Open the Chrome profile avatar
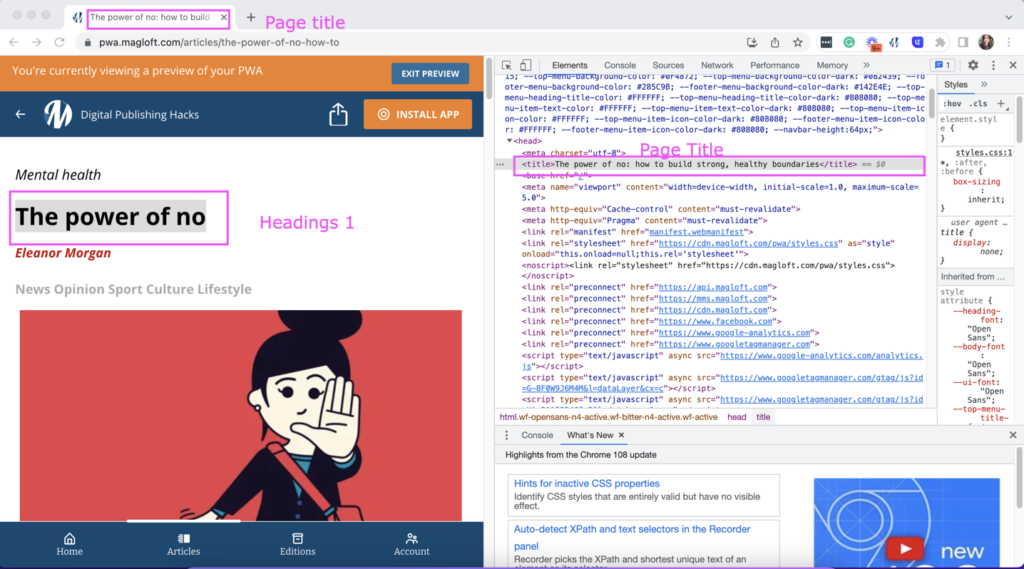Image resolution: width=1024 pixels, height=569 pixels. tap(986, 42)
